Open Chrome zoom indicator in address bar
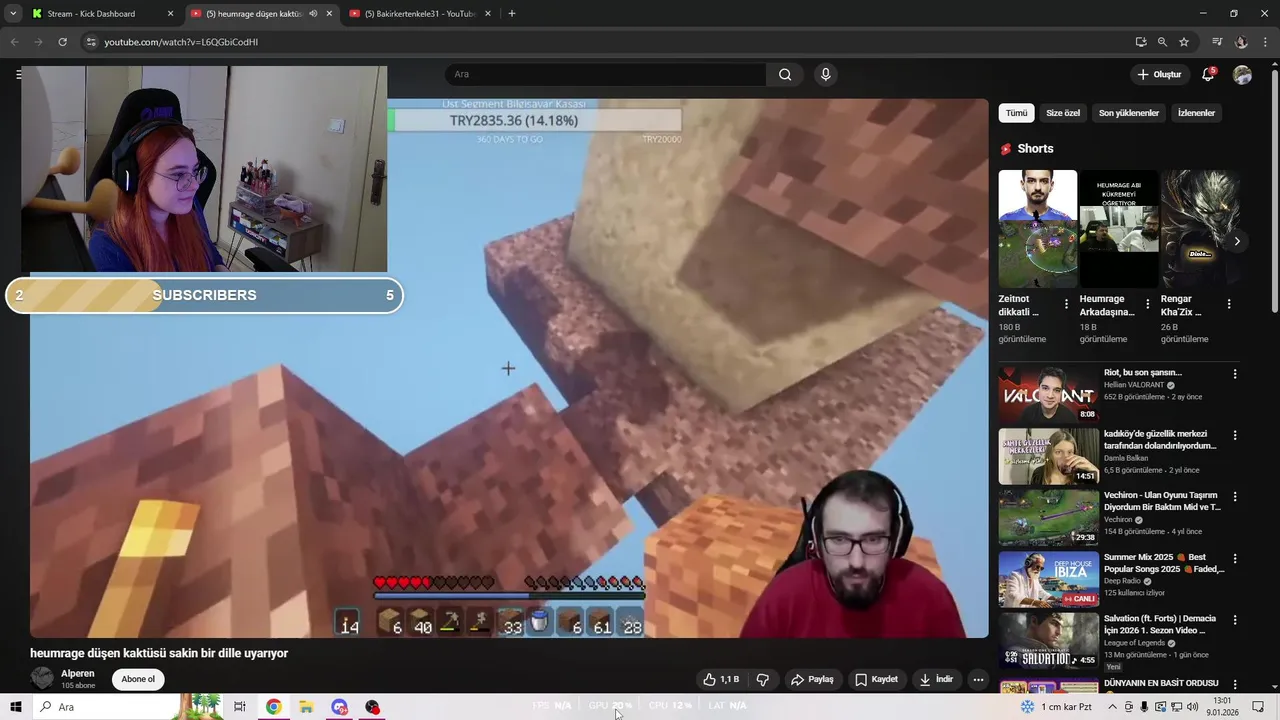 1162,42
